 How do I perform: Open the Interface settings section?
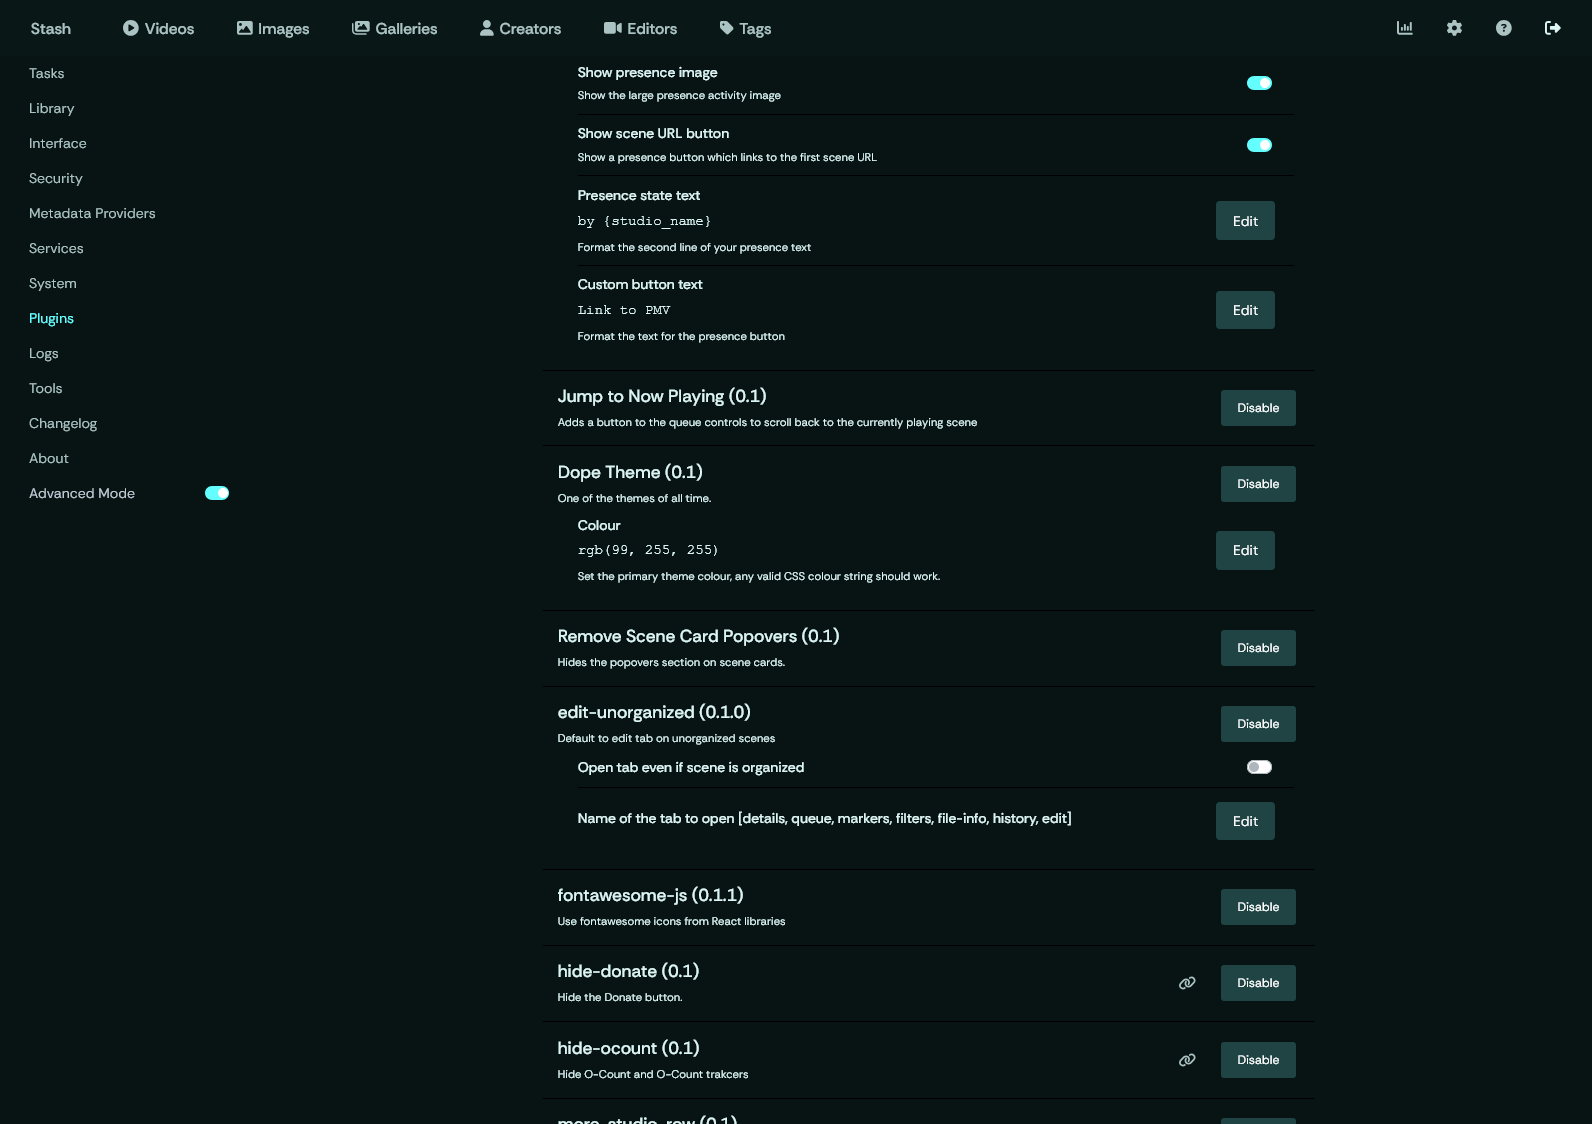point(57,143)
